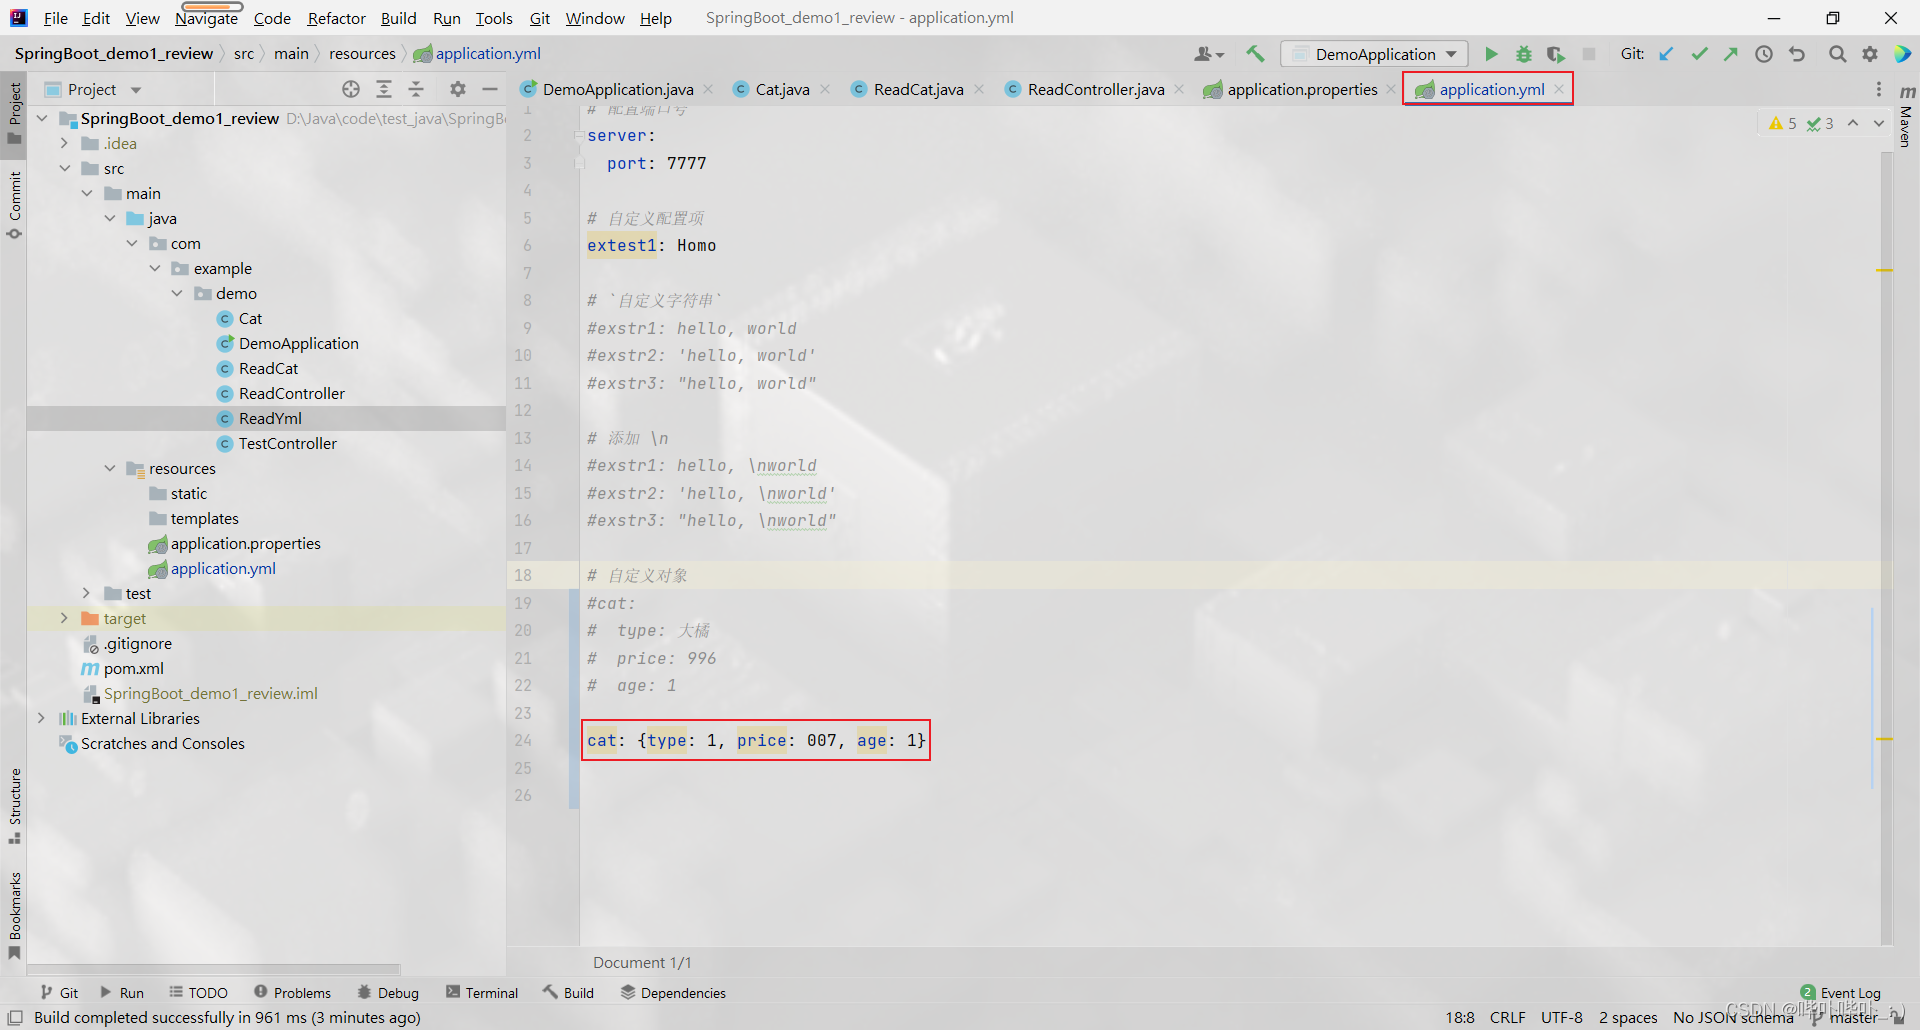Open Project panel options gear
The image size is (1920, 1030).
(458, 89)
